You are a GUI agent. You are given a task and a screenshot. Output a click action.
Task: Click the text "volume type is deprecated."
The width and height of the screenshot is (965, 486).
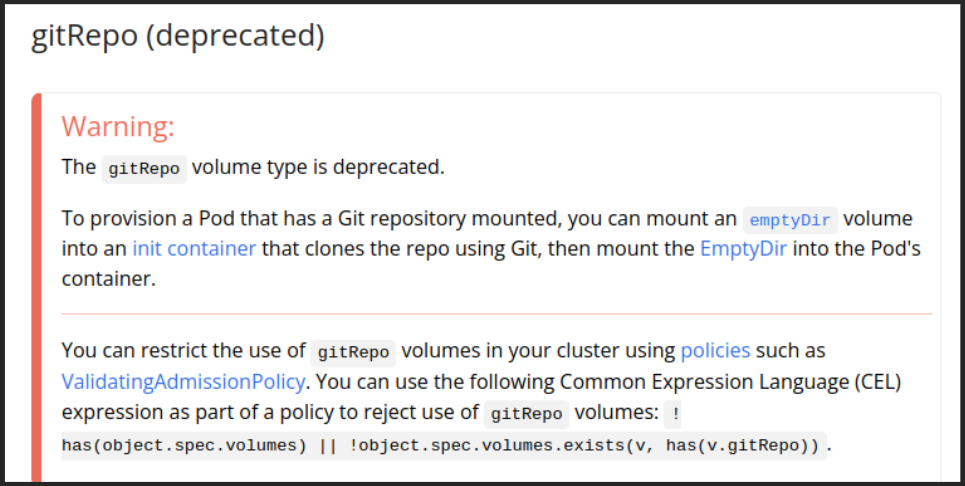tap(318, 167)
